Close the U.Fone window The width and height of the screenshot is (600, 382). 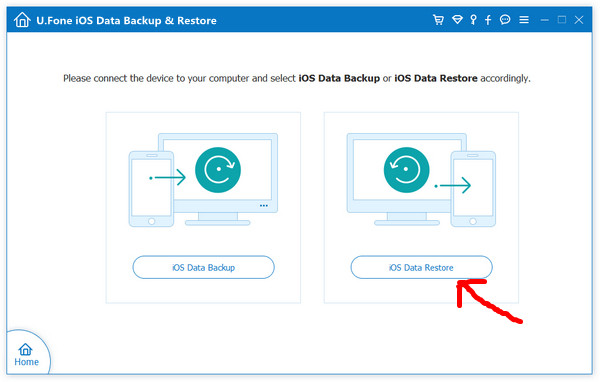click(x=579, y=20)
